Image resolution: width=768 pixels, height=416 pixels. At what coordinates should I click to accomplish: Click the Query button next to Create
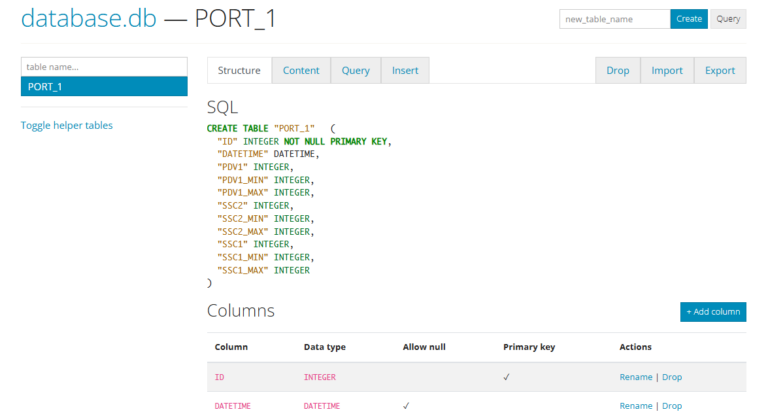(x=728, y=19)
